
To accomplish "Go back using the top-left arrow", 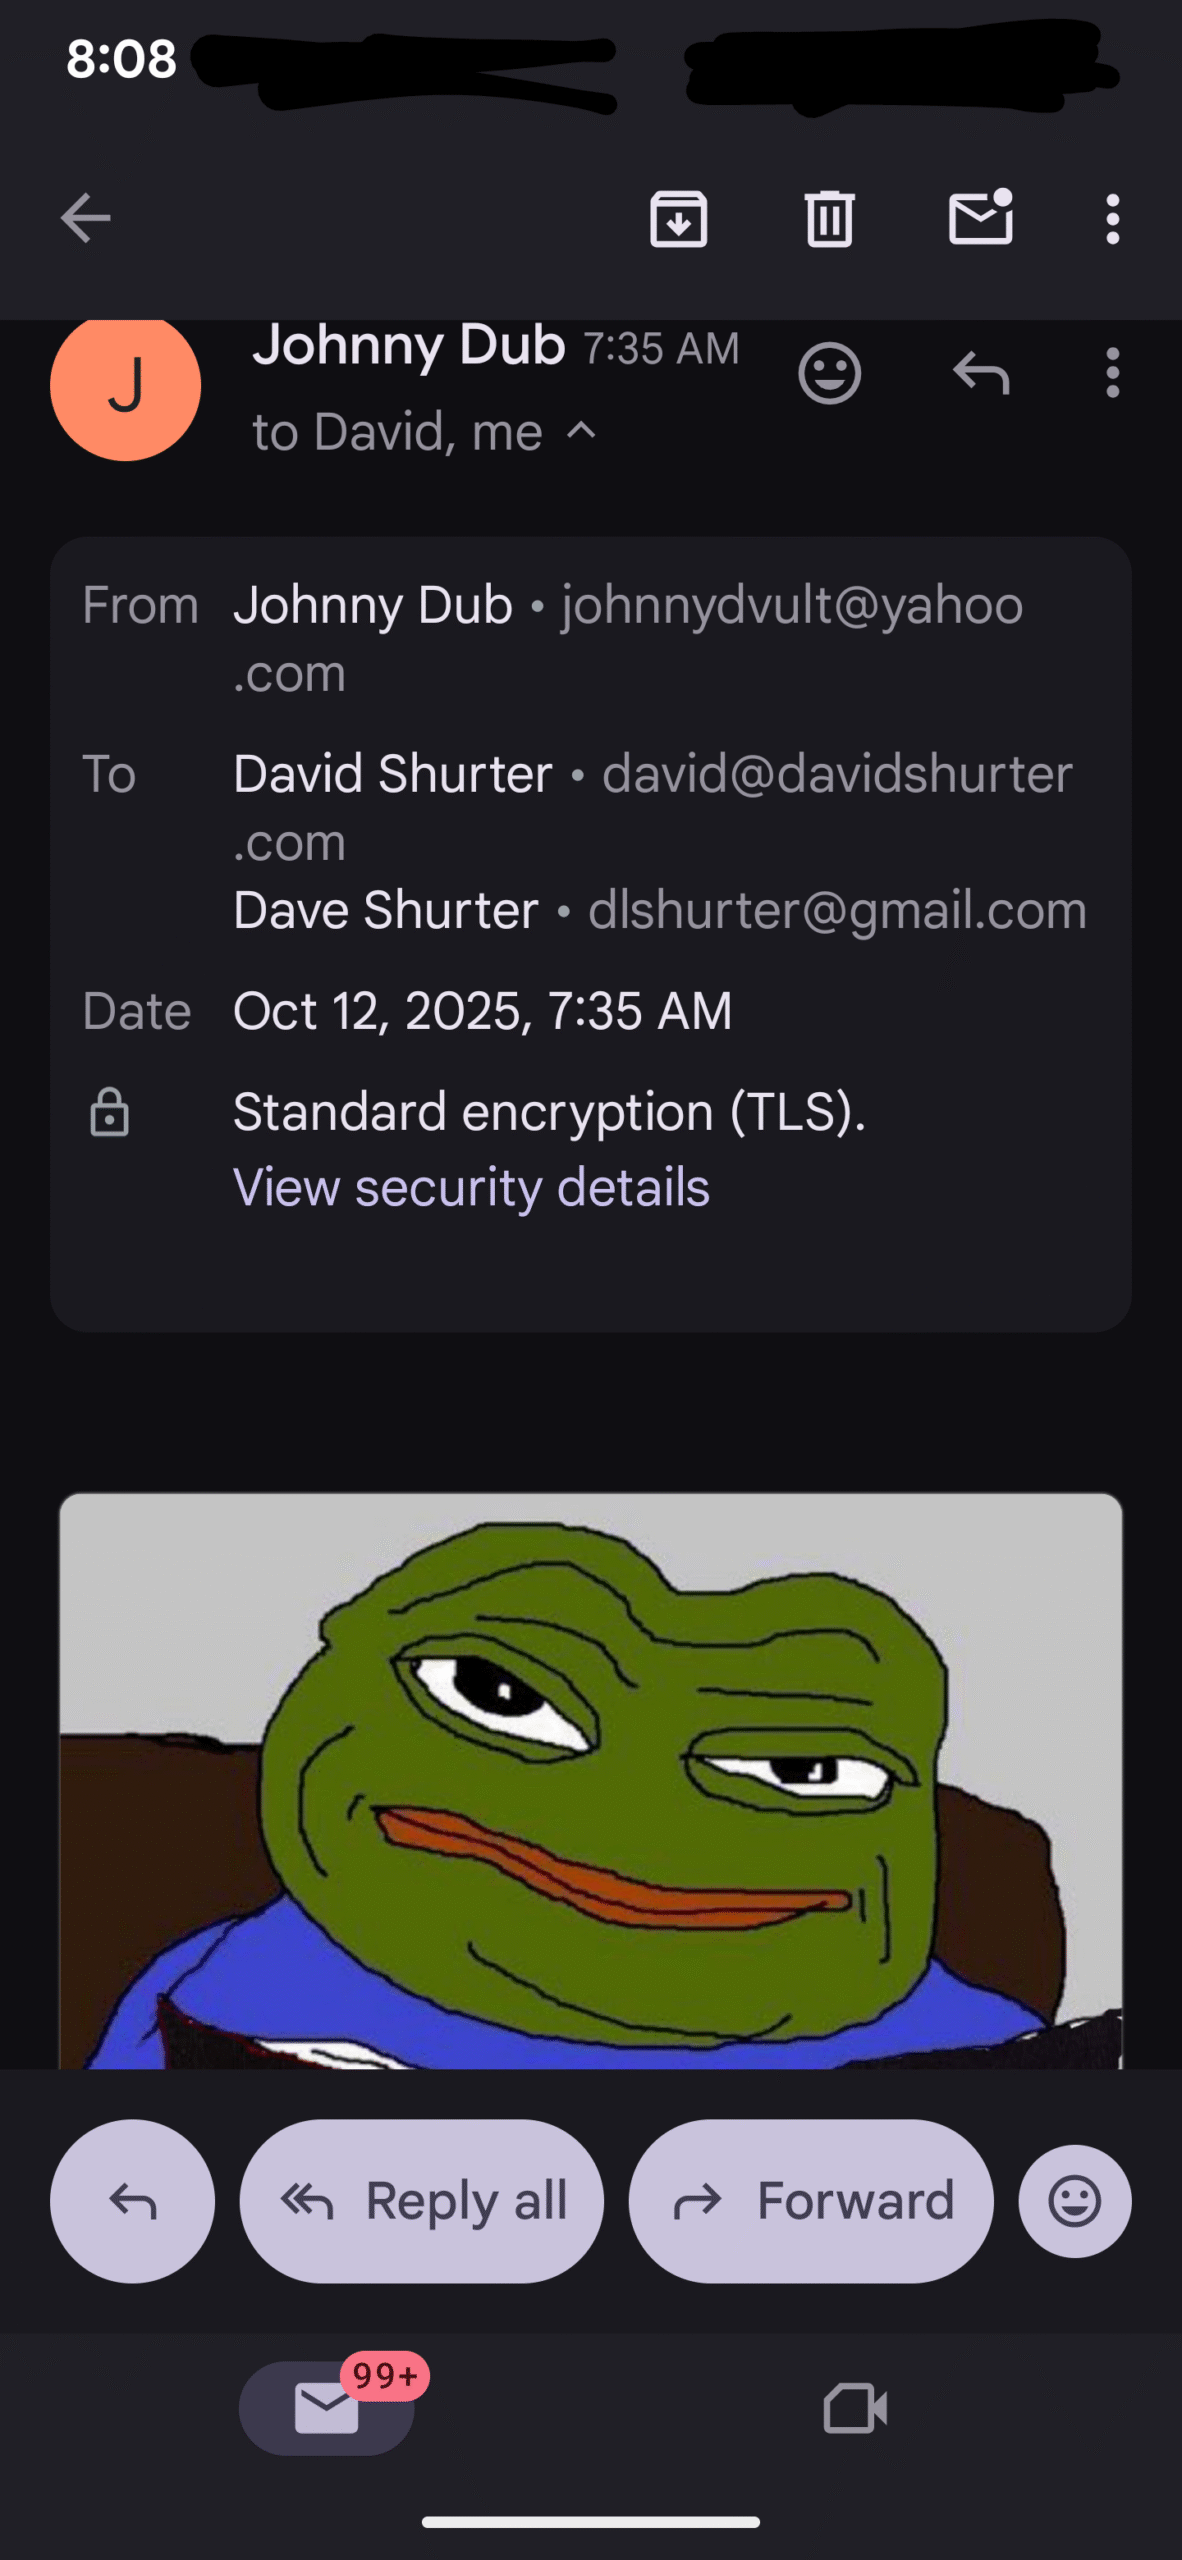I will [85, 218].
